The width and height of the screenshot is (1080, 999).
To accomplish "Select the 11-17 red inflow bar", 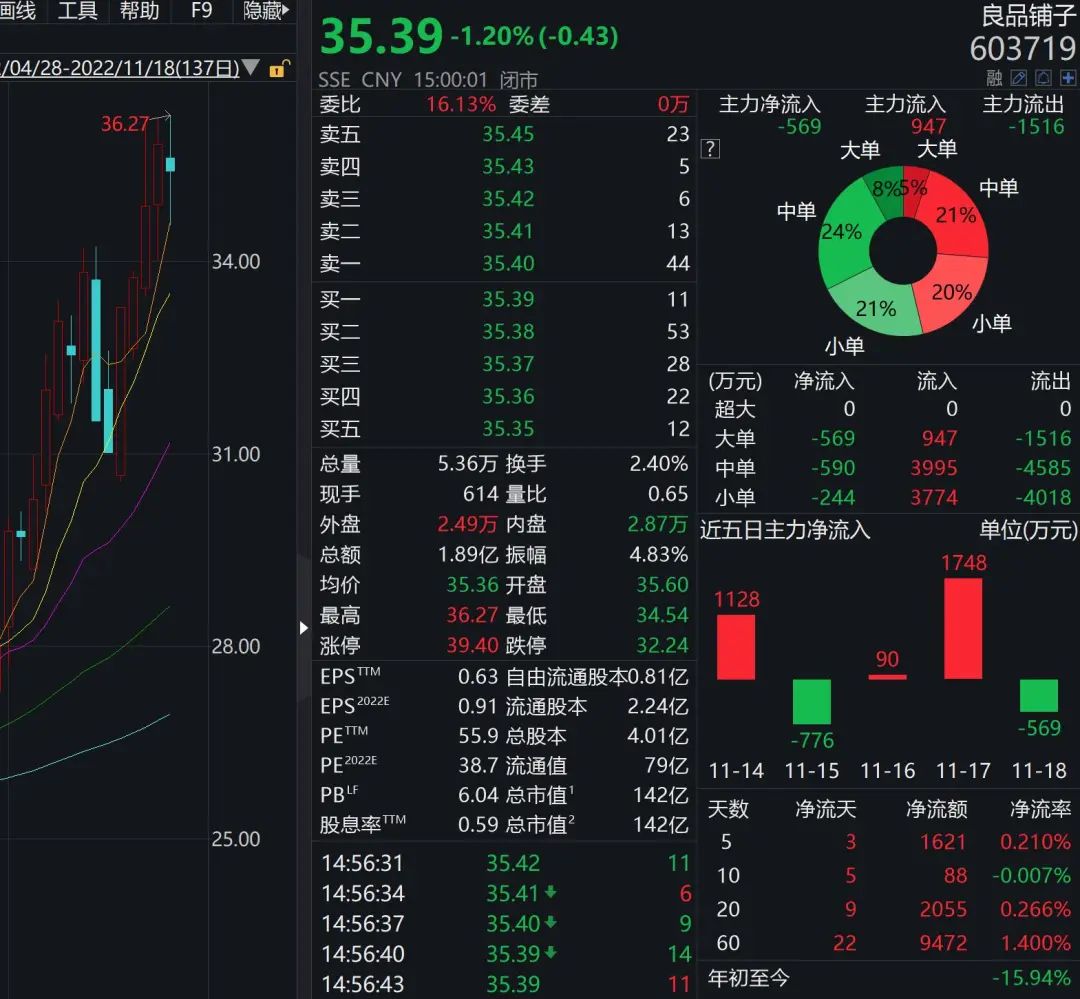I will coord(963,628).
